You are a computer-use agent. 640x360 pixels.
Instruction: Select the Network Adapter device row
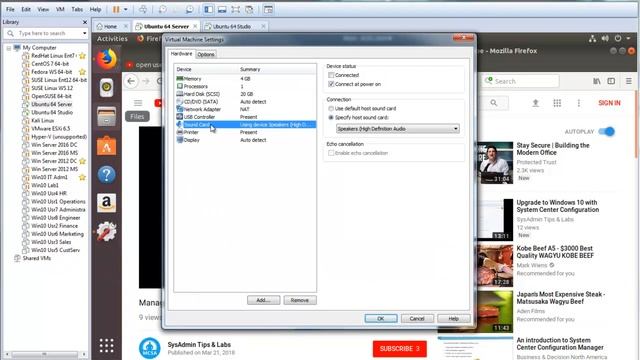click(x=246, y=109)
